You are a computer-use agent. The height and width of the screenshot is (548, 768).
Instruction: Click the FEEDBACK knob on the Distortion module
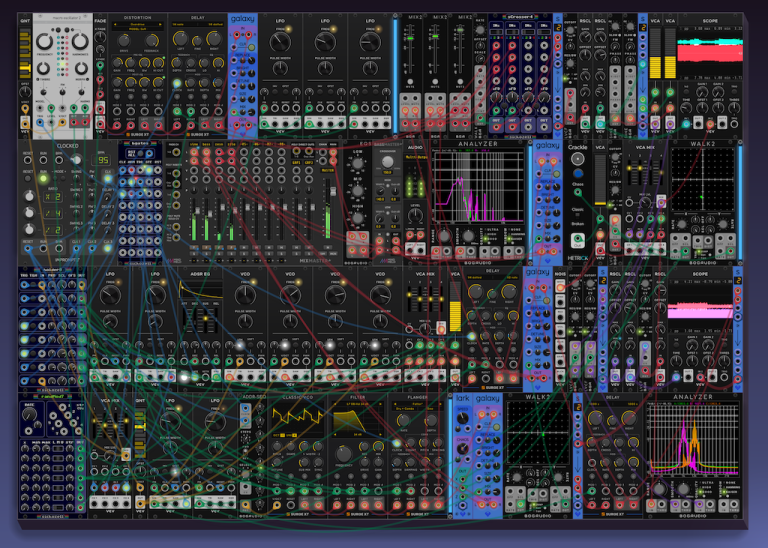coord(152,41)
